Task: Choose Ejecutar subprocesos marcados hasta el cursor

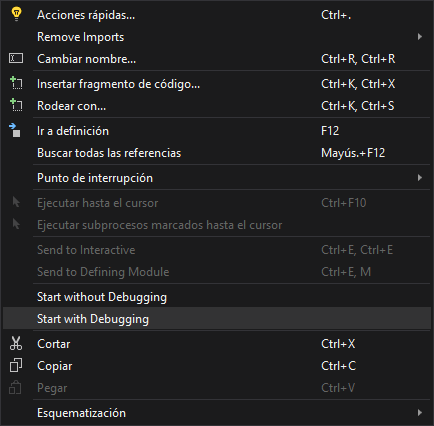Action: (x=217, y=225)
